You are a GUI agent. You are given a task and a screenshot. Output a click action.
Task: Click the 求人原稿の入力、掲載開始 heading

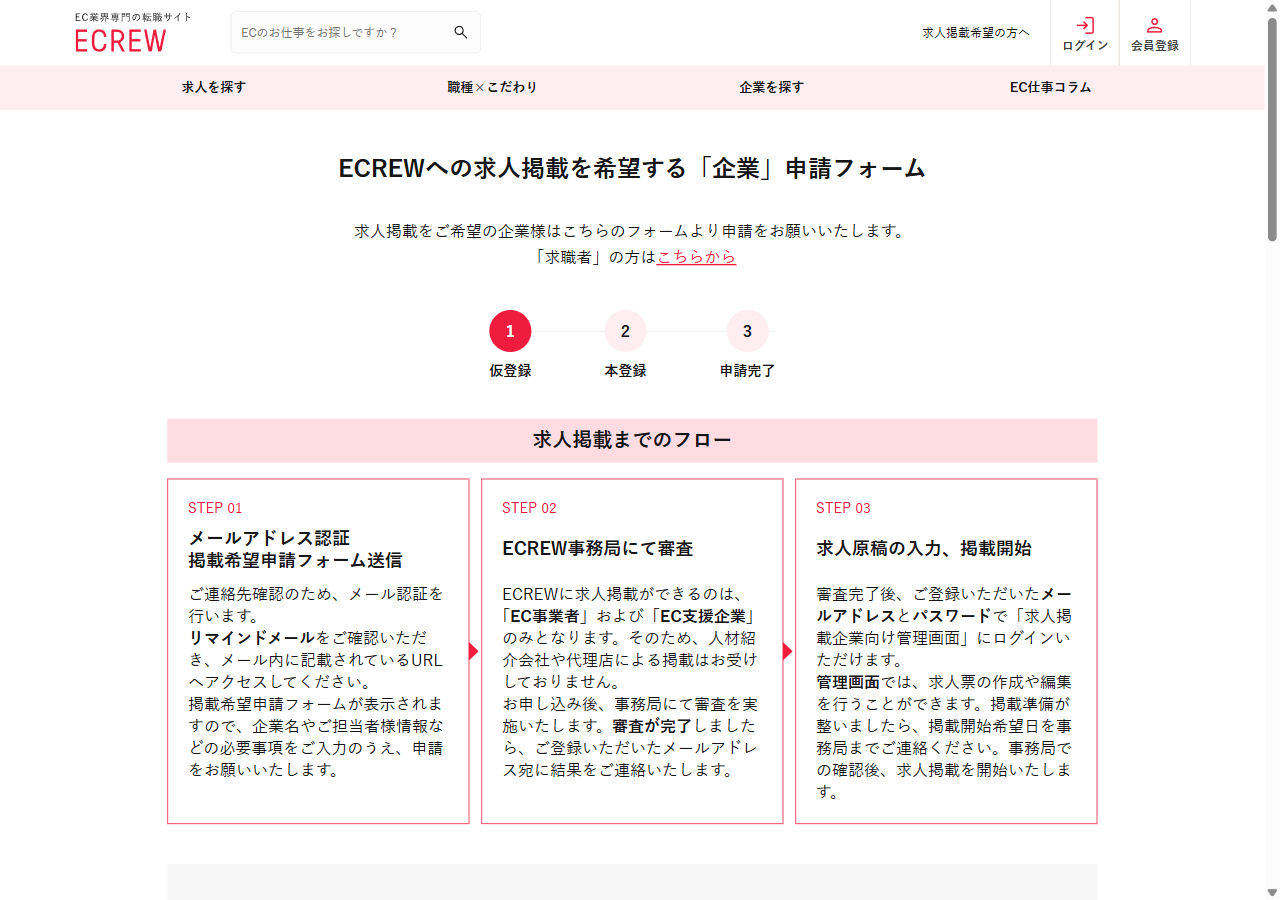pos(924,549)
